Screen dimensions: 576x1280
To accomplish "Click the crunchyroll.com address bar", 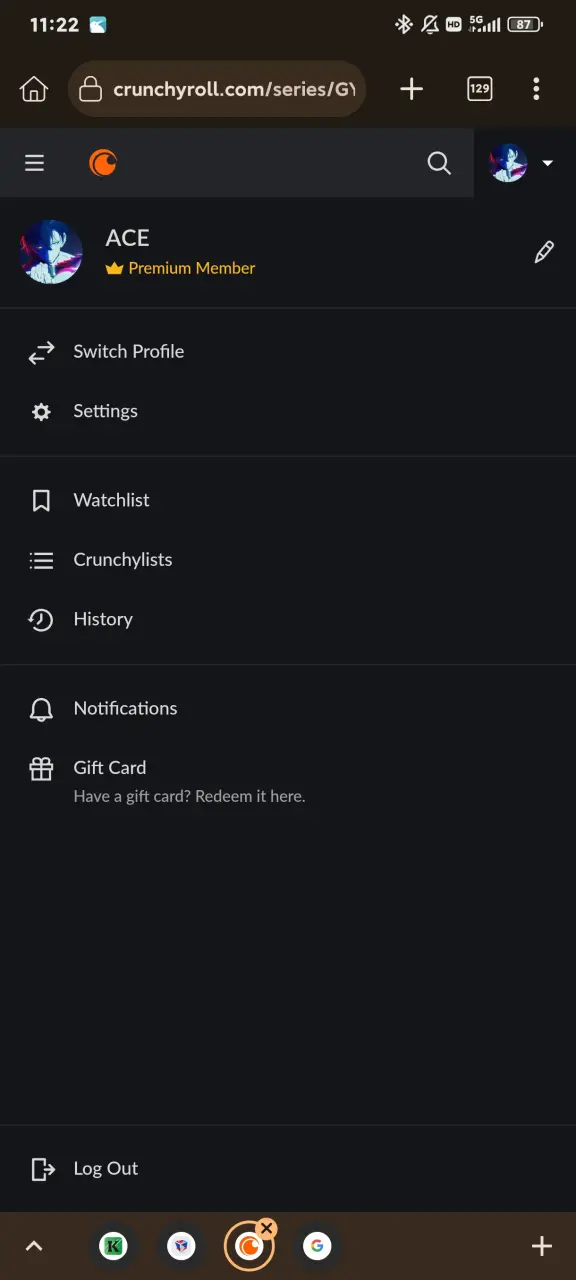I will (217, 89).
